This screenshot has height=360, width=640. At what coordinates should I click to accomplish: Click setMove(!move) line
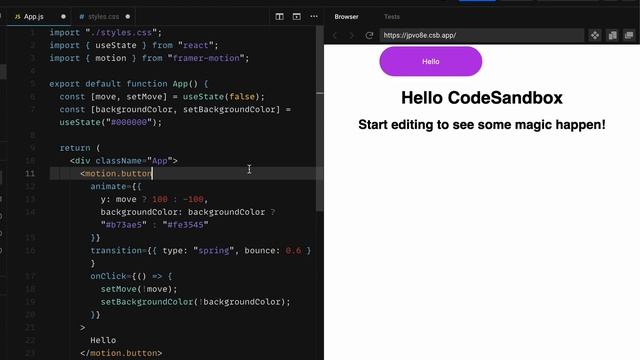(x=139, y=289)
